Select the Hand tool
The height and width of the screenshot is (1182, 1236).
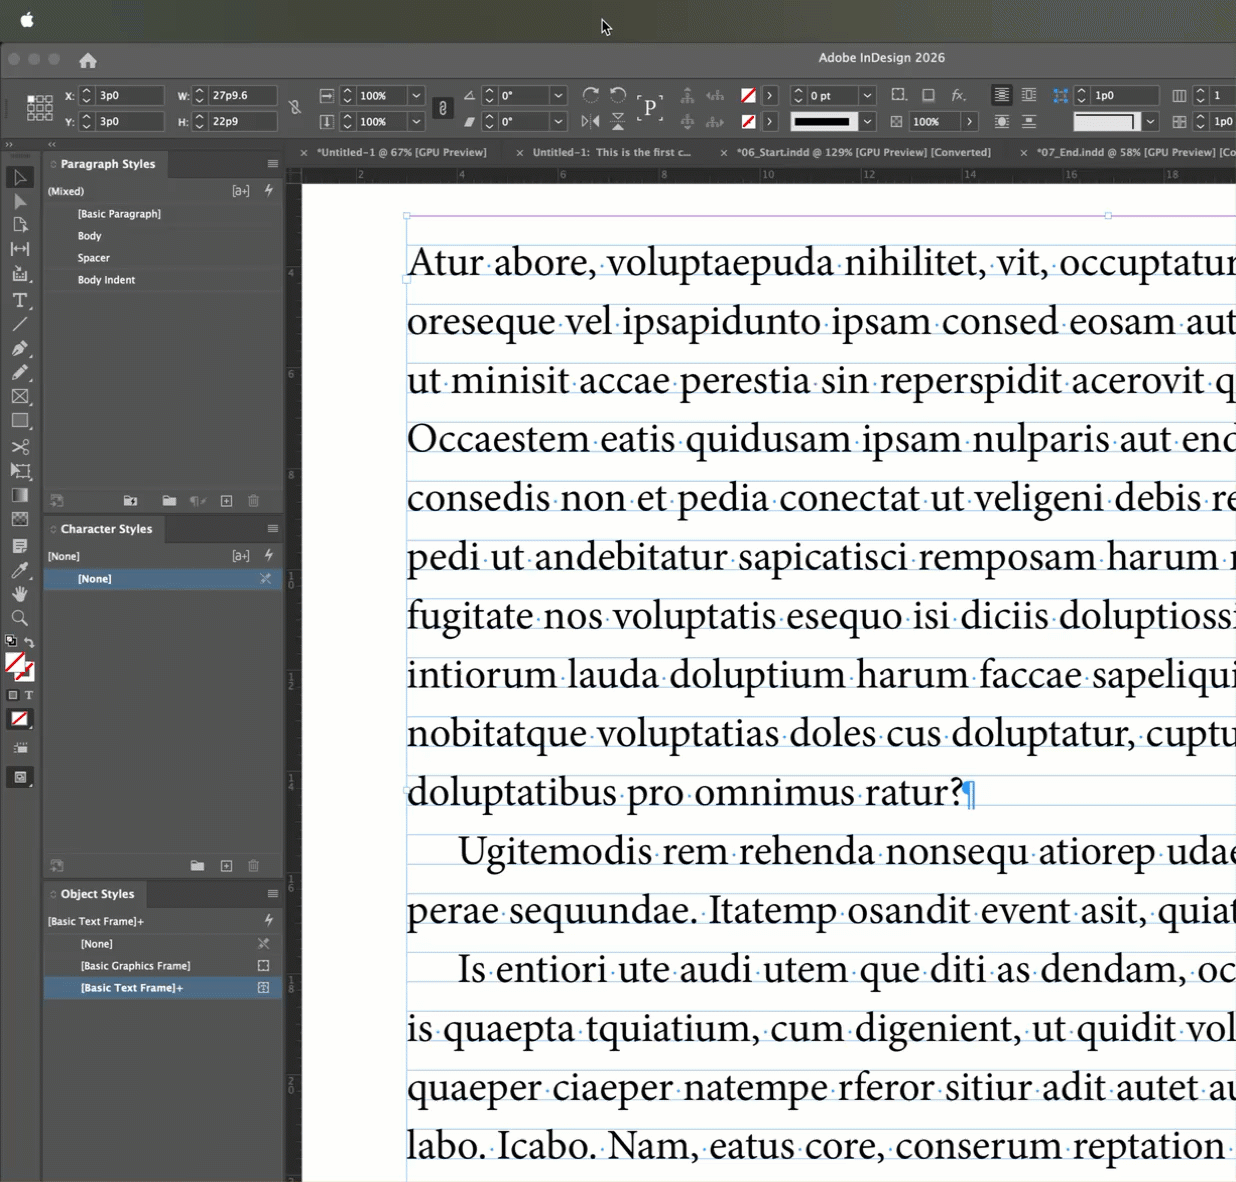pyautogui.click(x=20, y=594)
